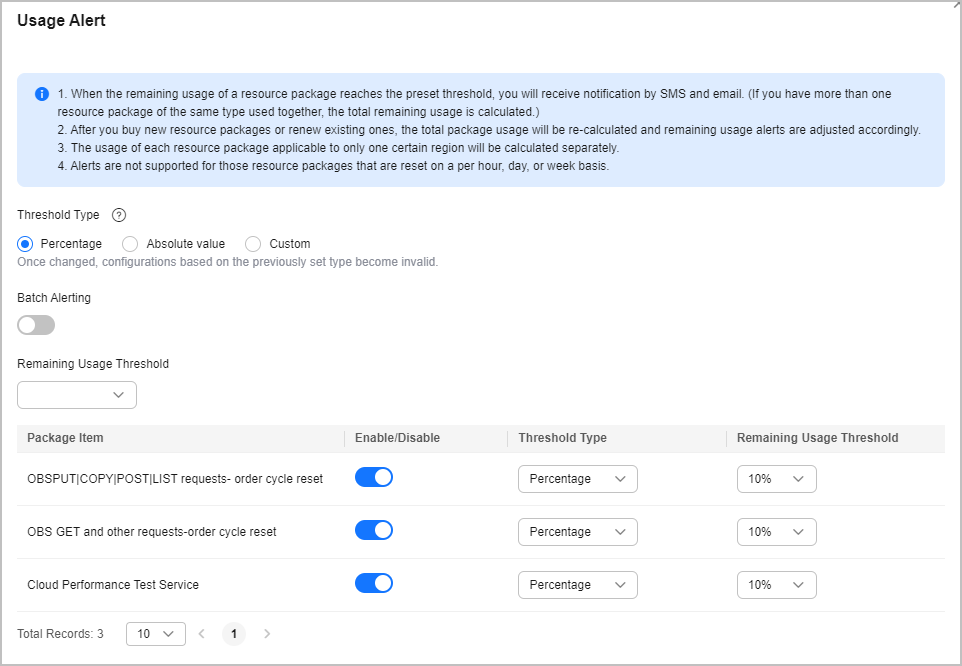The height and width of the screenshot is (666, 962).
Task: Open Threshold Type dropdown for OBSPUT row
Action: tap(578, 479)
